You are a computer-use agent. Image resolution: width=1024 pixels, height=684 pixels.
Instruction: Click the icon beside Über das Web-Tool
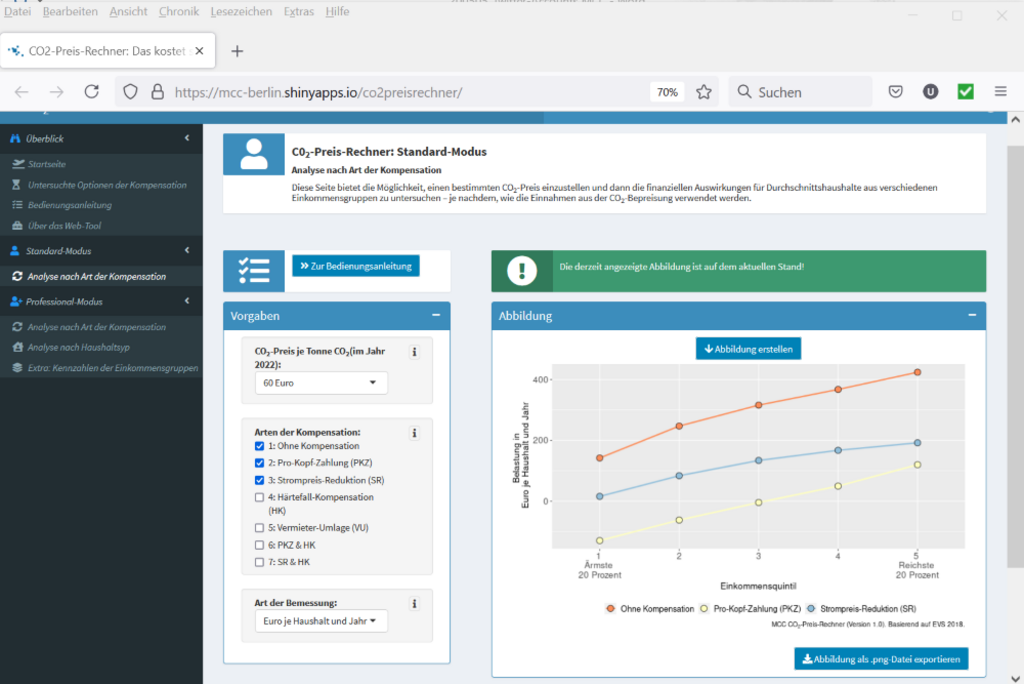point(18,226)
